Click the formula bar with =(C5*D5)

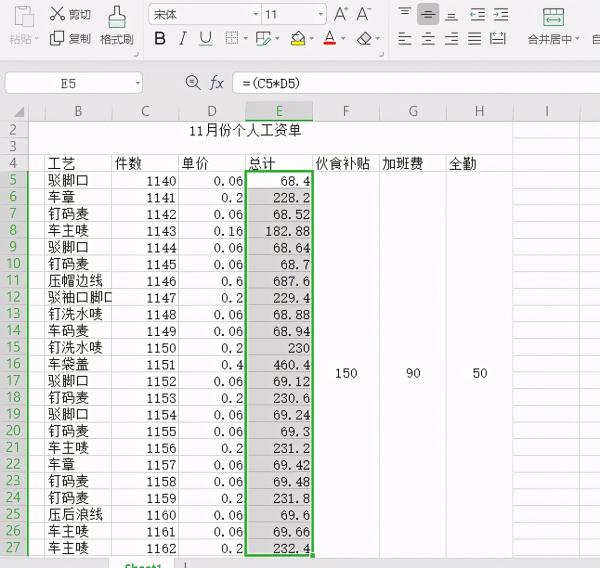416,83
